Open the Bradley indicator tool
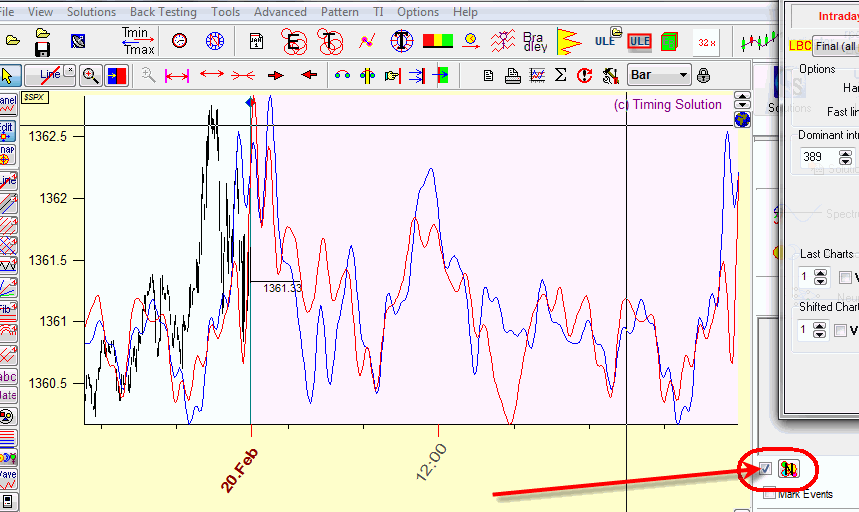 click(534, 41)
